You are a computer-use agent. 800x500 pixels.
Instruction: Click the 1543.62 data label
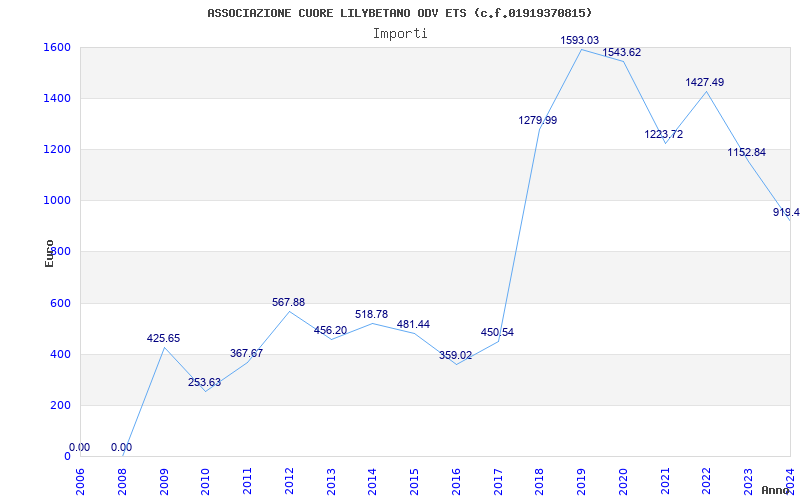point(621,53)
